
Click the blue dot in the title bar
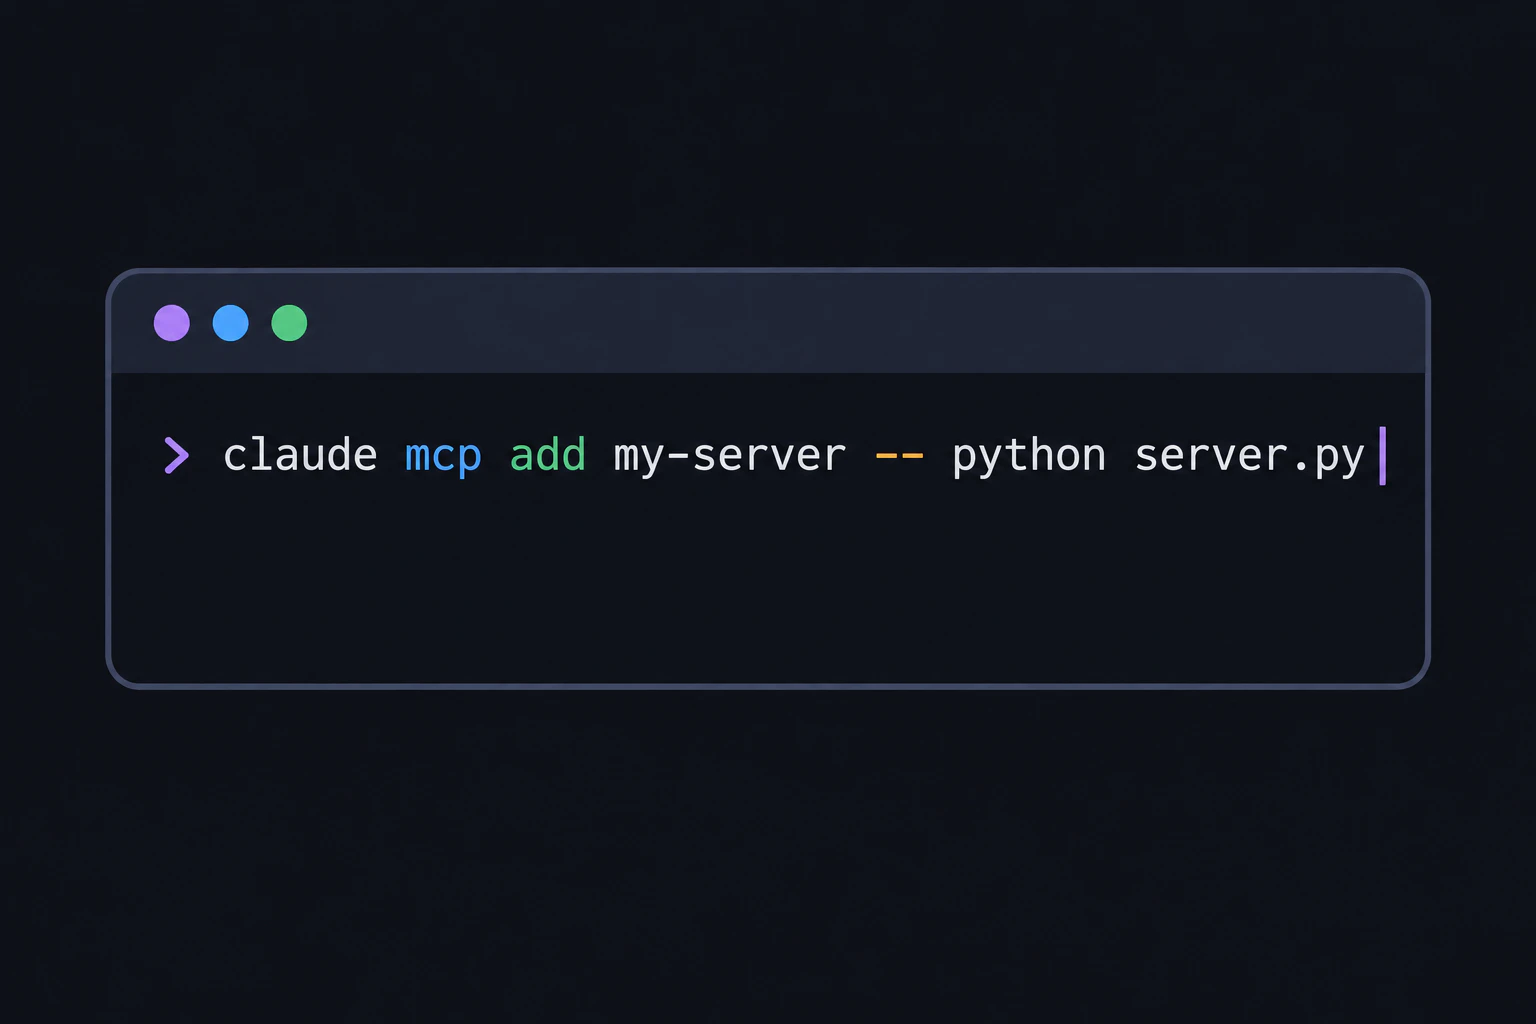tap(231, 323)
